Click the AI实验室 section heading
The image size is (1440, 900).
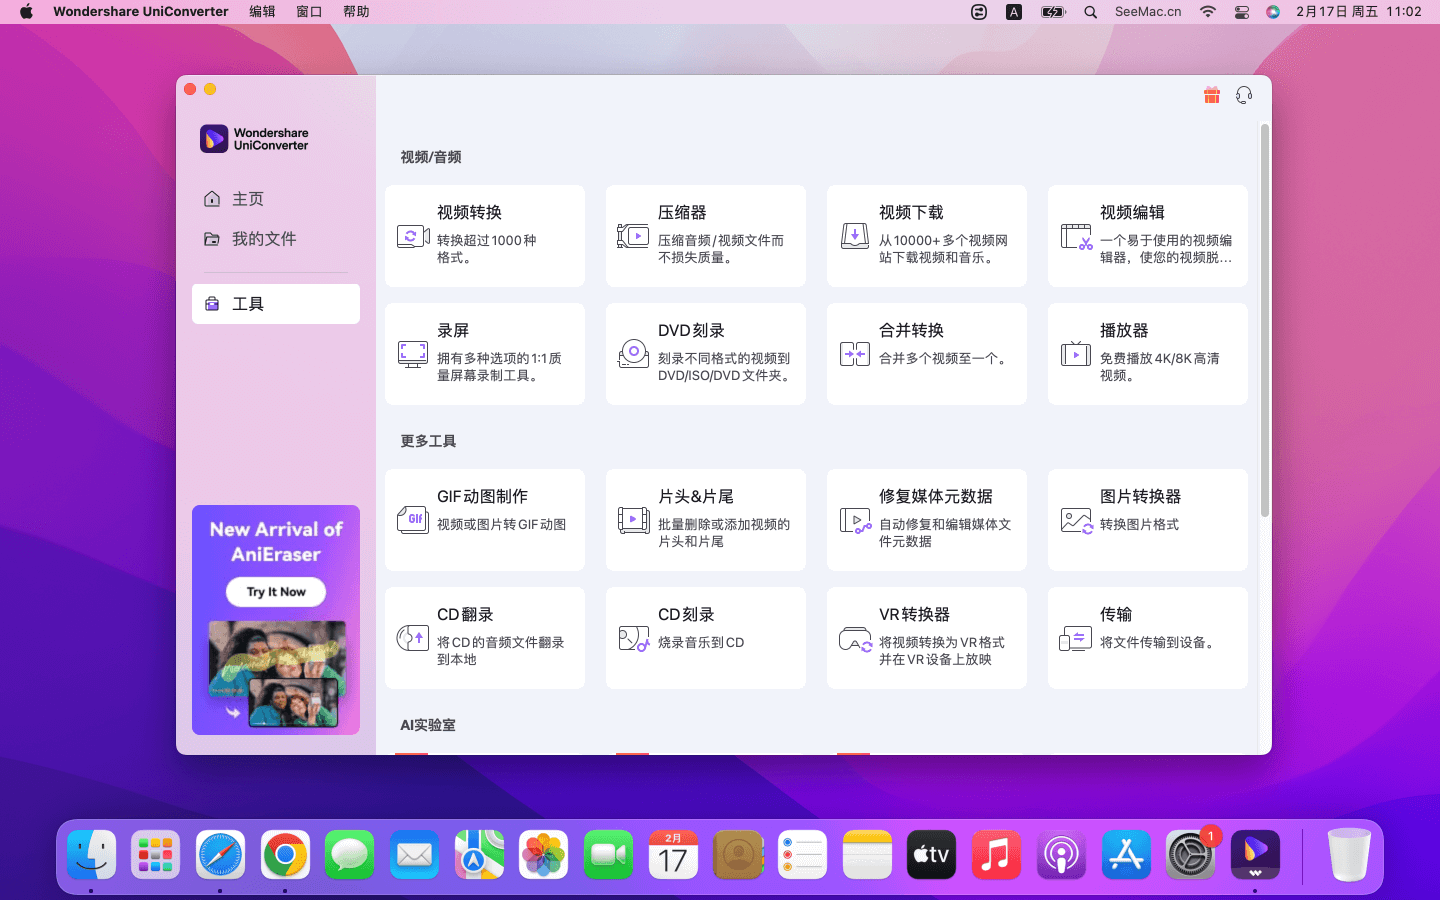click(428, 725)
